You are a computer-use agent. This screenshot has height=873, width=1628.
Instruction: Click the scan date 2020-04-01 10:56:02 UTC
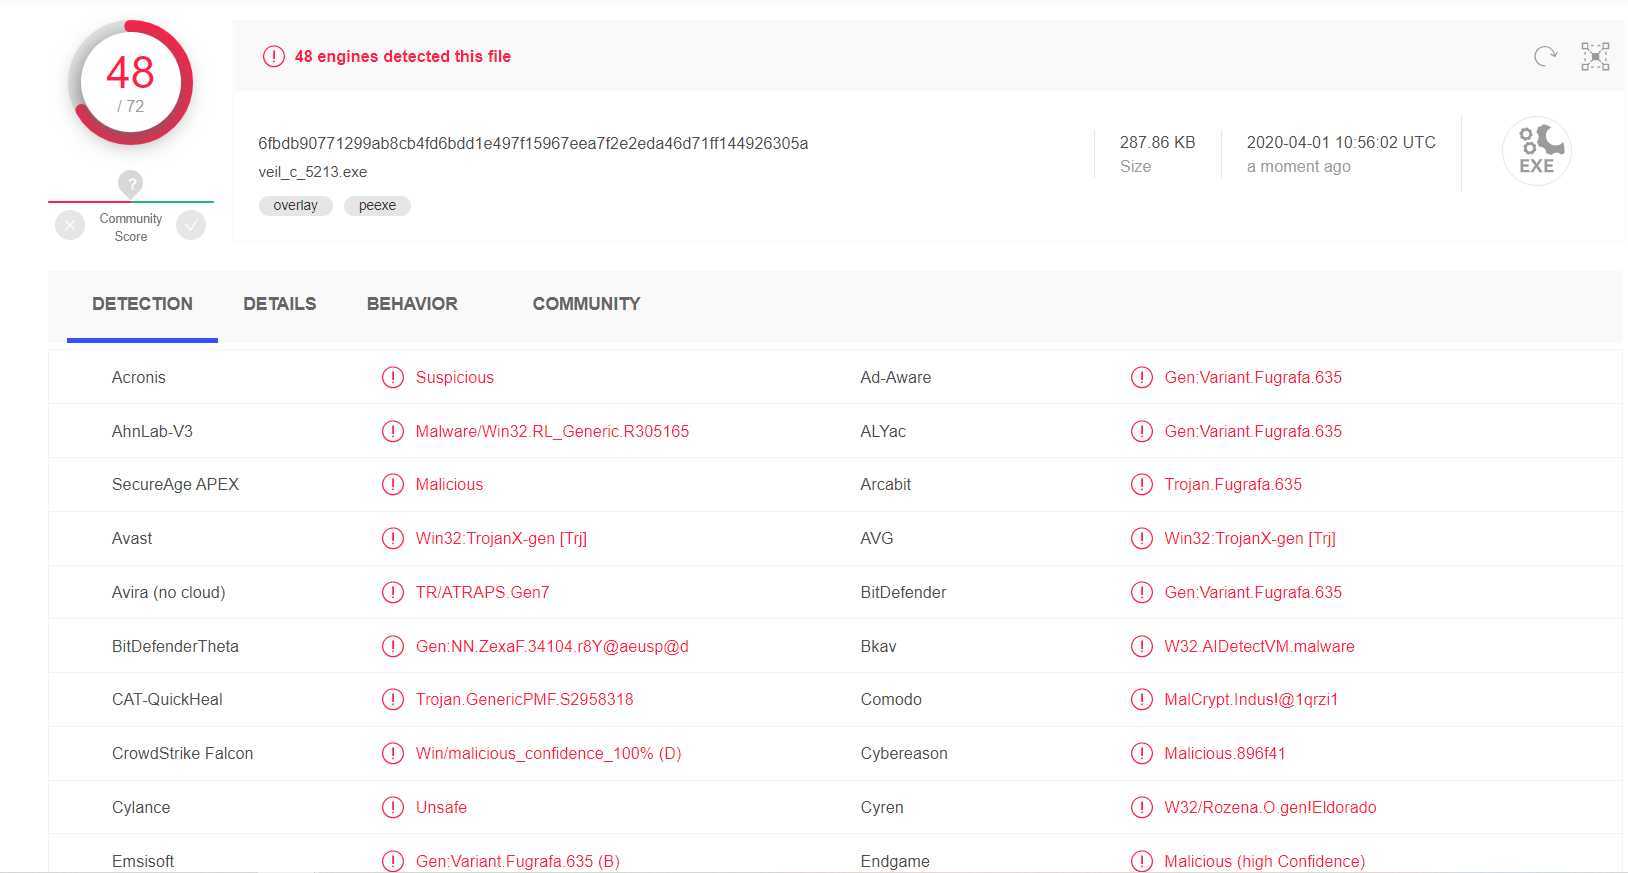[1341, 142]
